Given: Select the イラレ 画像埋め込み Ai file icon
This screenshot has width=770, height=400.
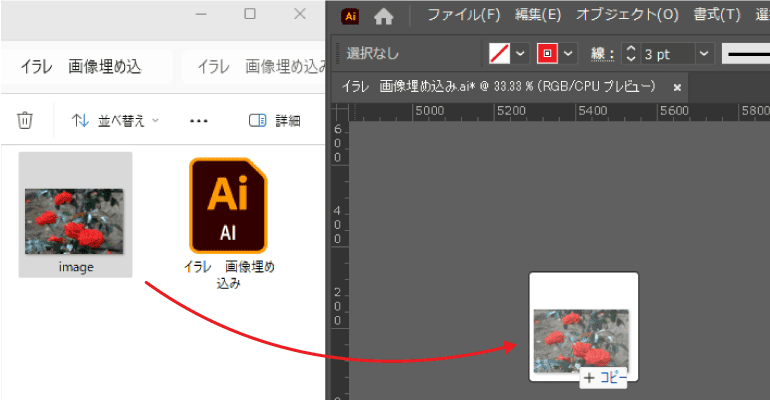Looking at the screenshot, I should pos(228,205).
